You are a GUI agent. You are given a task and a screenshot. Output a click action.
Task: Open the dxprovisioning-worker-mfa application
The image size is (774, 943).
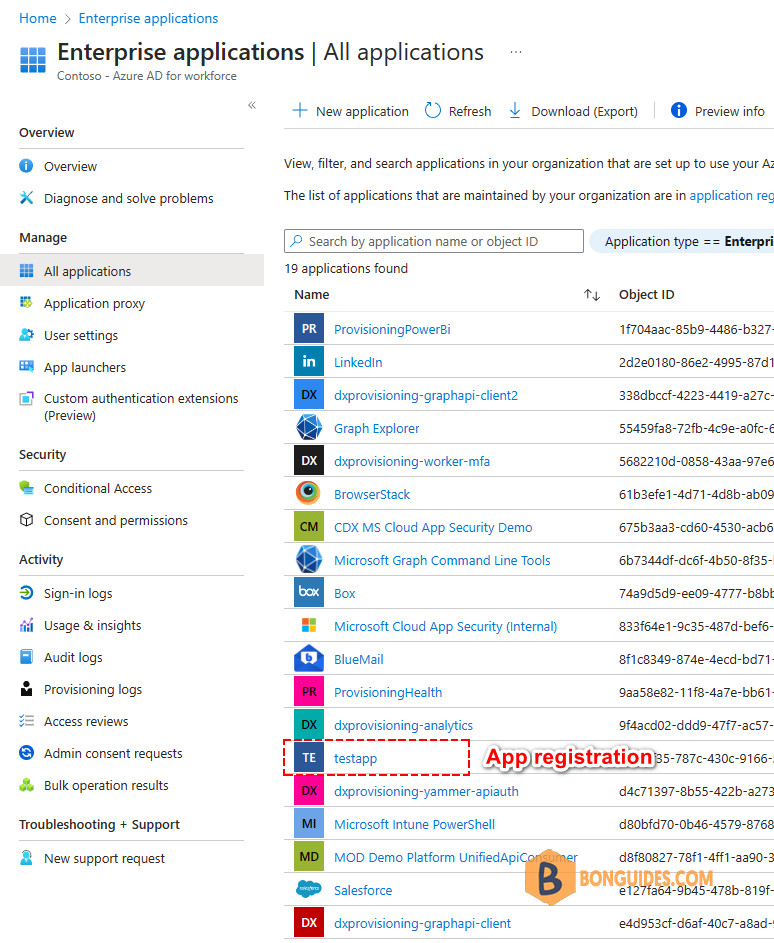[x=412, y=461]
